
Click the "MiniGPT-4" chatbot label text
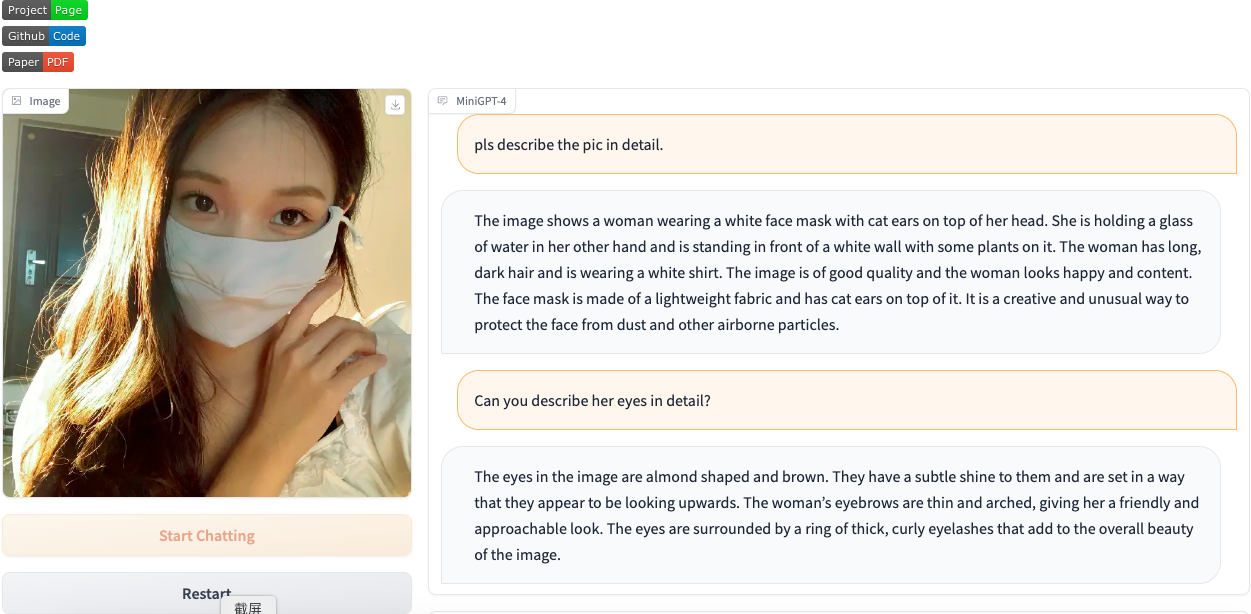[481, 101]
